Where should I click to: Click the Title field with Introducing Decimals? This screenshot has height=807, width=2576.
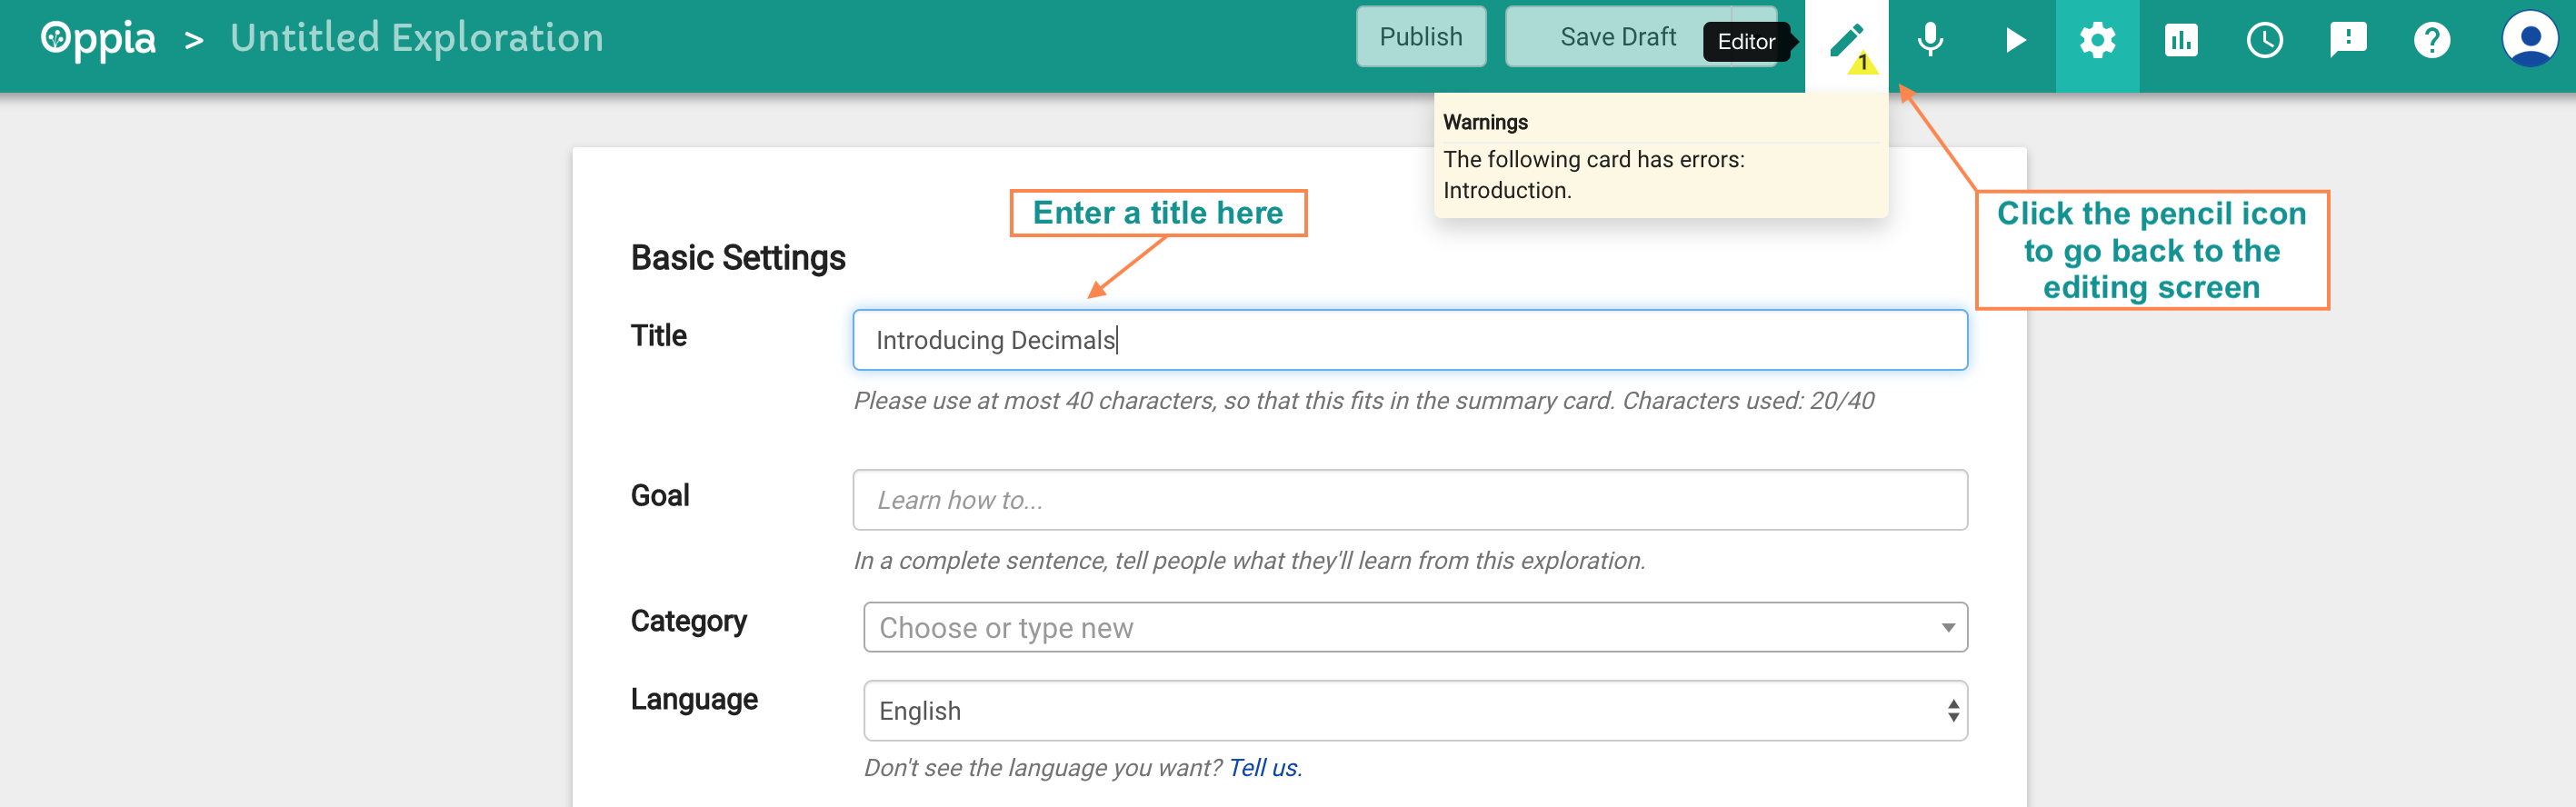click(1410, 340)
